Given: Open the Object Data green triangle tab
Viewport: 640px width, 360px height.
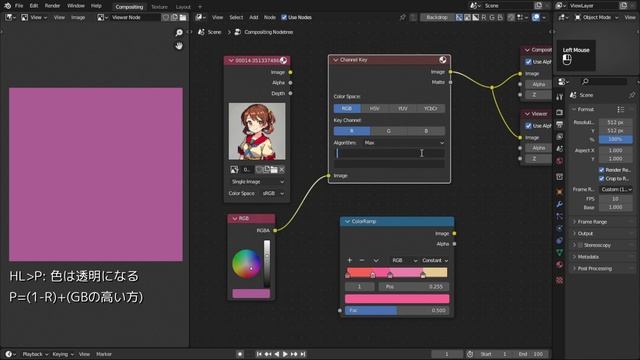Looking at the screenshot, I should 560,253.
